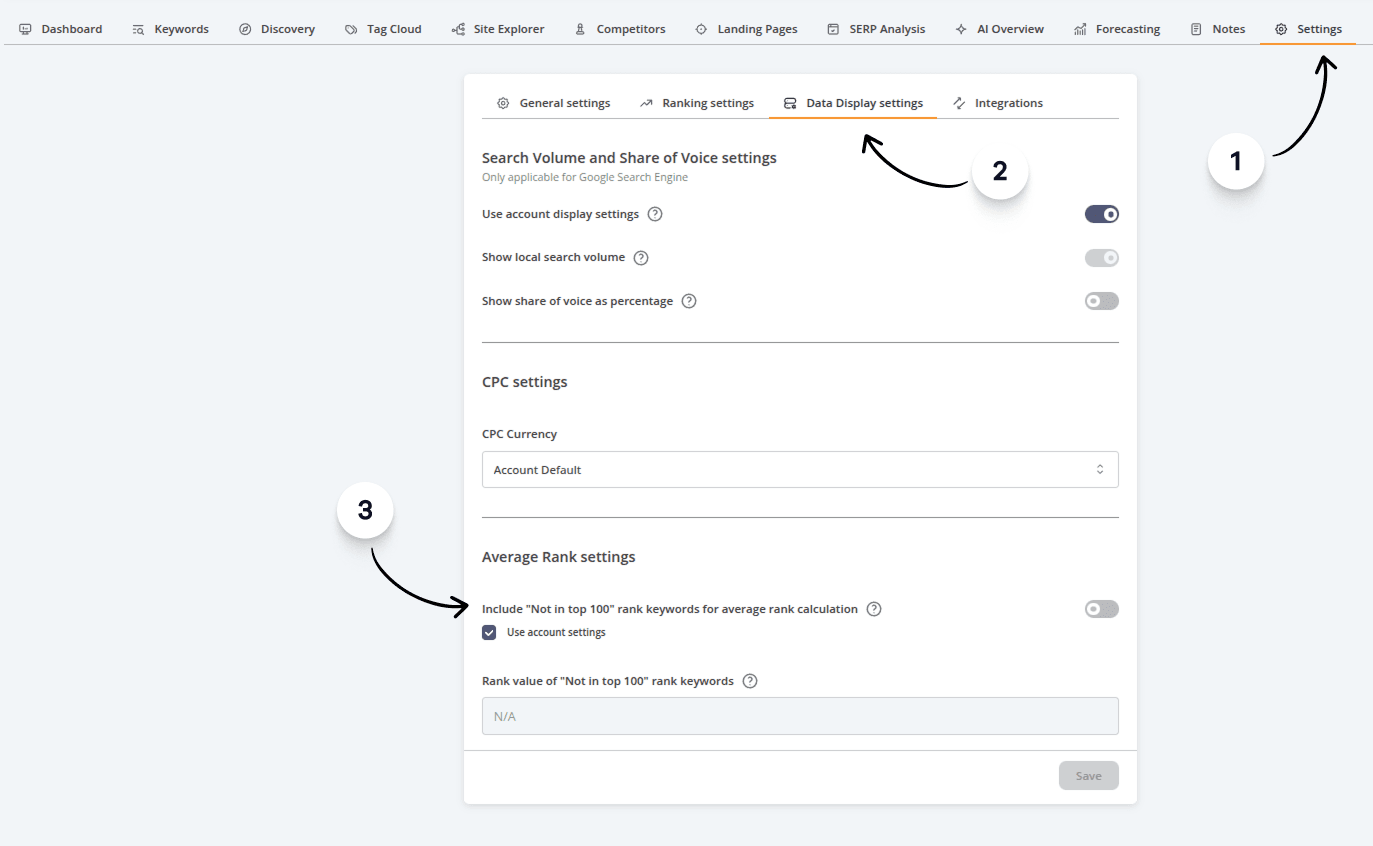Switch to Tag Cloud tab
1373x846 pixels.
point(383,29)
